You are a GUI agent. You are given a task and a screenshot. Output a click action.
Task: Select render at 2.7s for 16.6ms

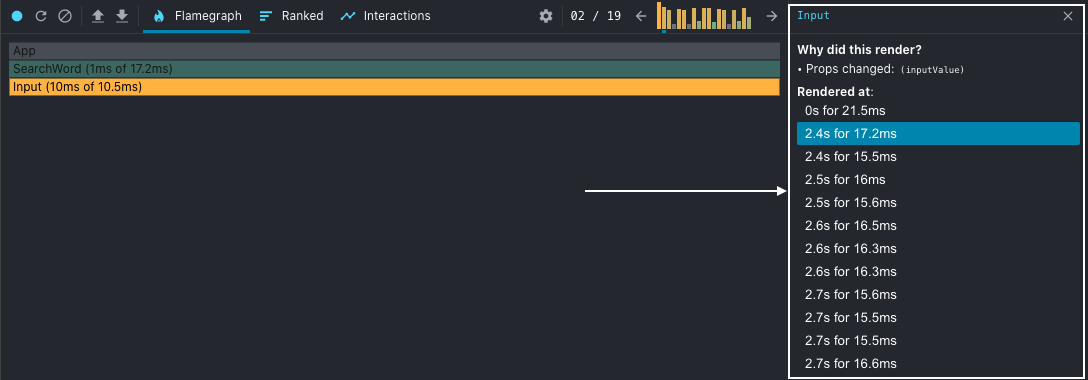(x=938, y=363)
